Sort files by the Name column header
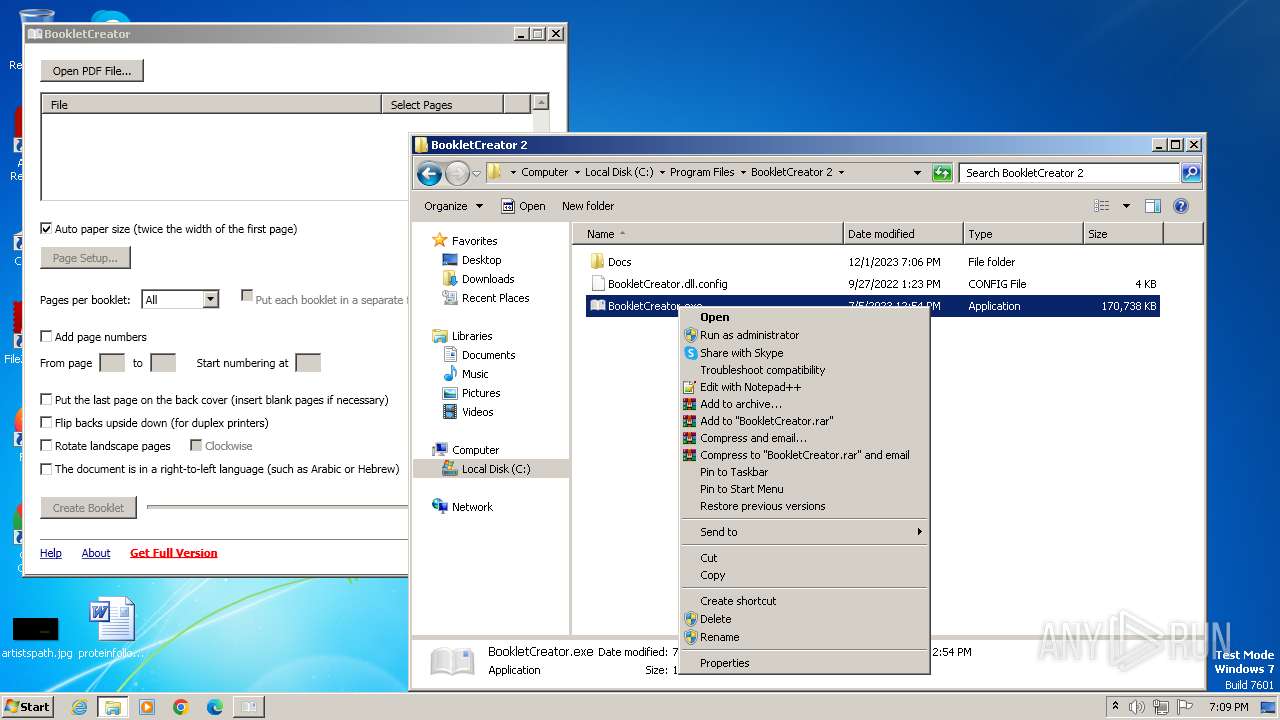 708,234
